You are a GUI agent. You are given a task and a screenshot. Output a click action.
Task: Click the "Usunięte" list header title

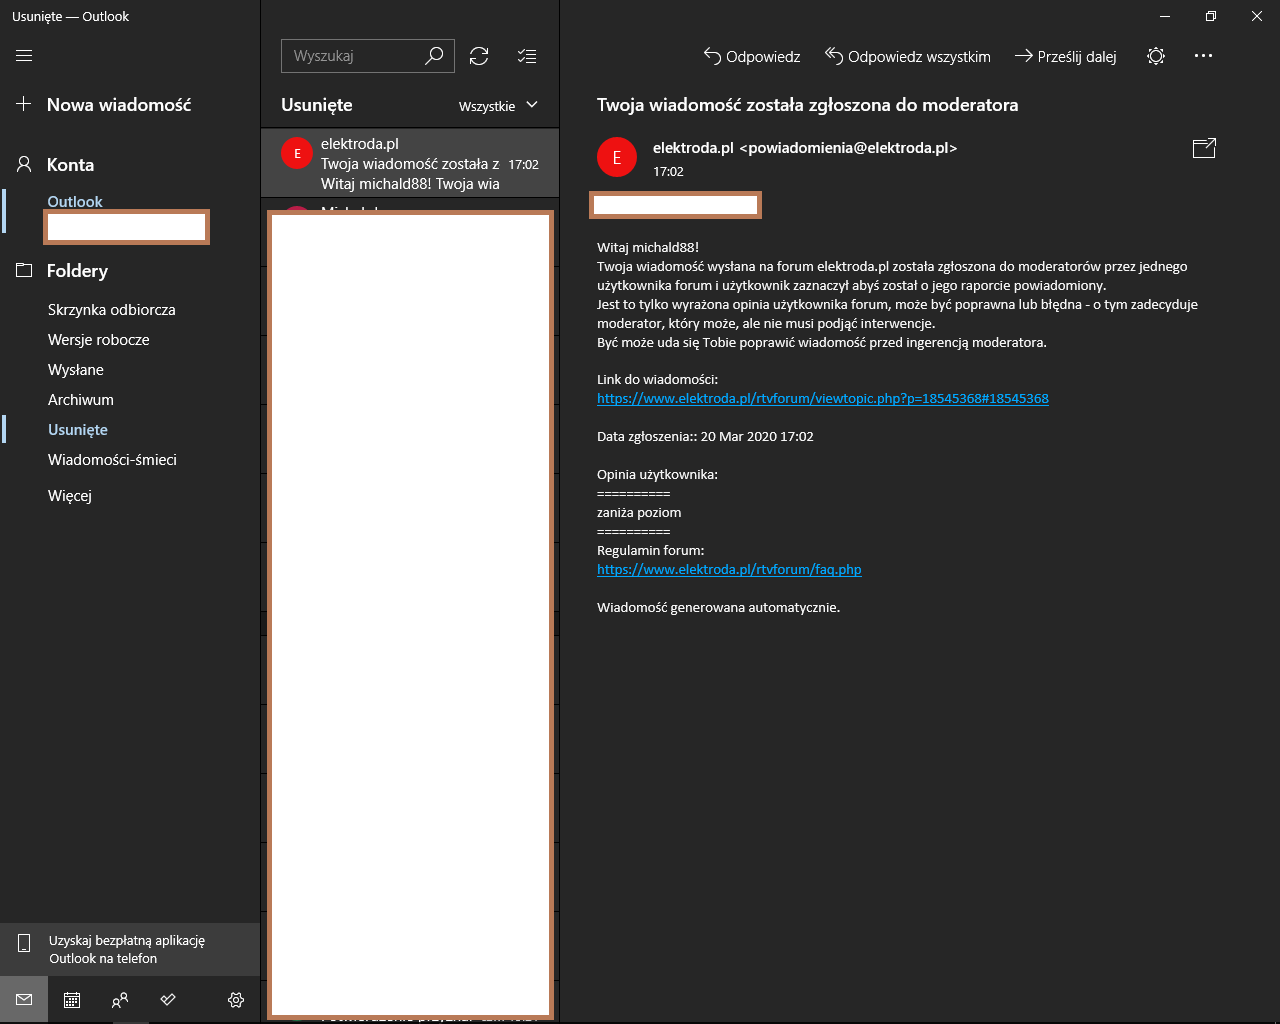click(317, 105)
